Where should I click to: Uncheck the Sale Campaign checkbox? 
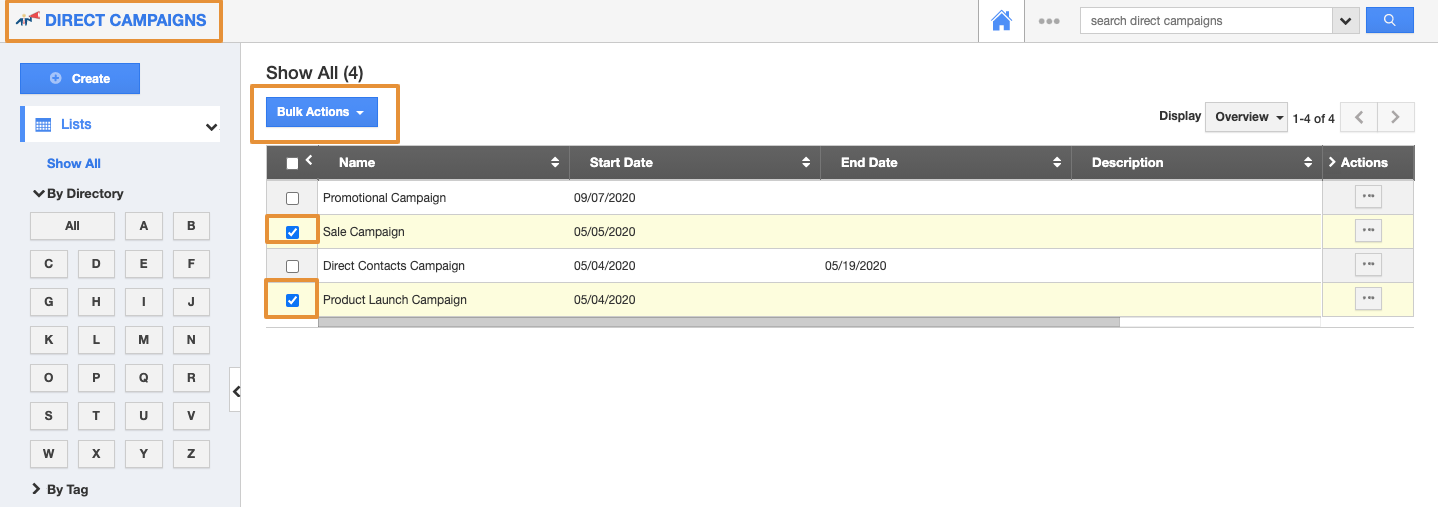(292, 232)
